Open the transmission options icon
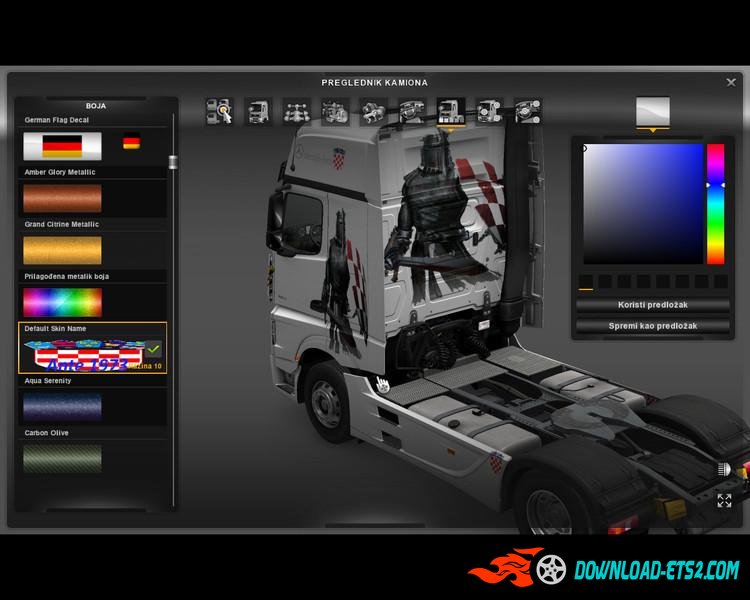This screenshot has width=750, height=600. (x=374, y=111)
